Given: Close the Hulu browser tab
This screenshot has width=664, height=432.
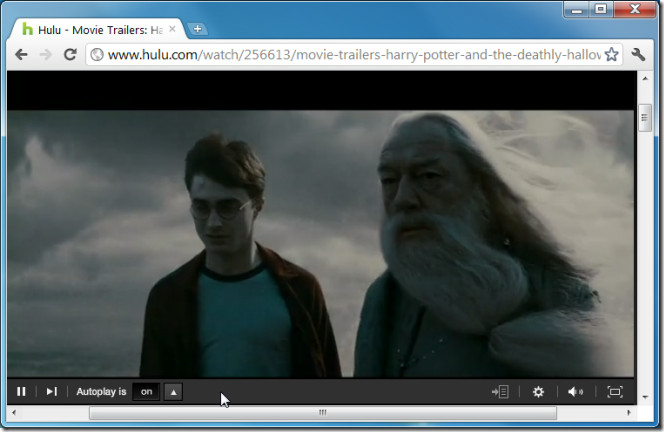Looking at the screenshot, I should click(x=172, y=29).
